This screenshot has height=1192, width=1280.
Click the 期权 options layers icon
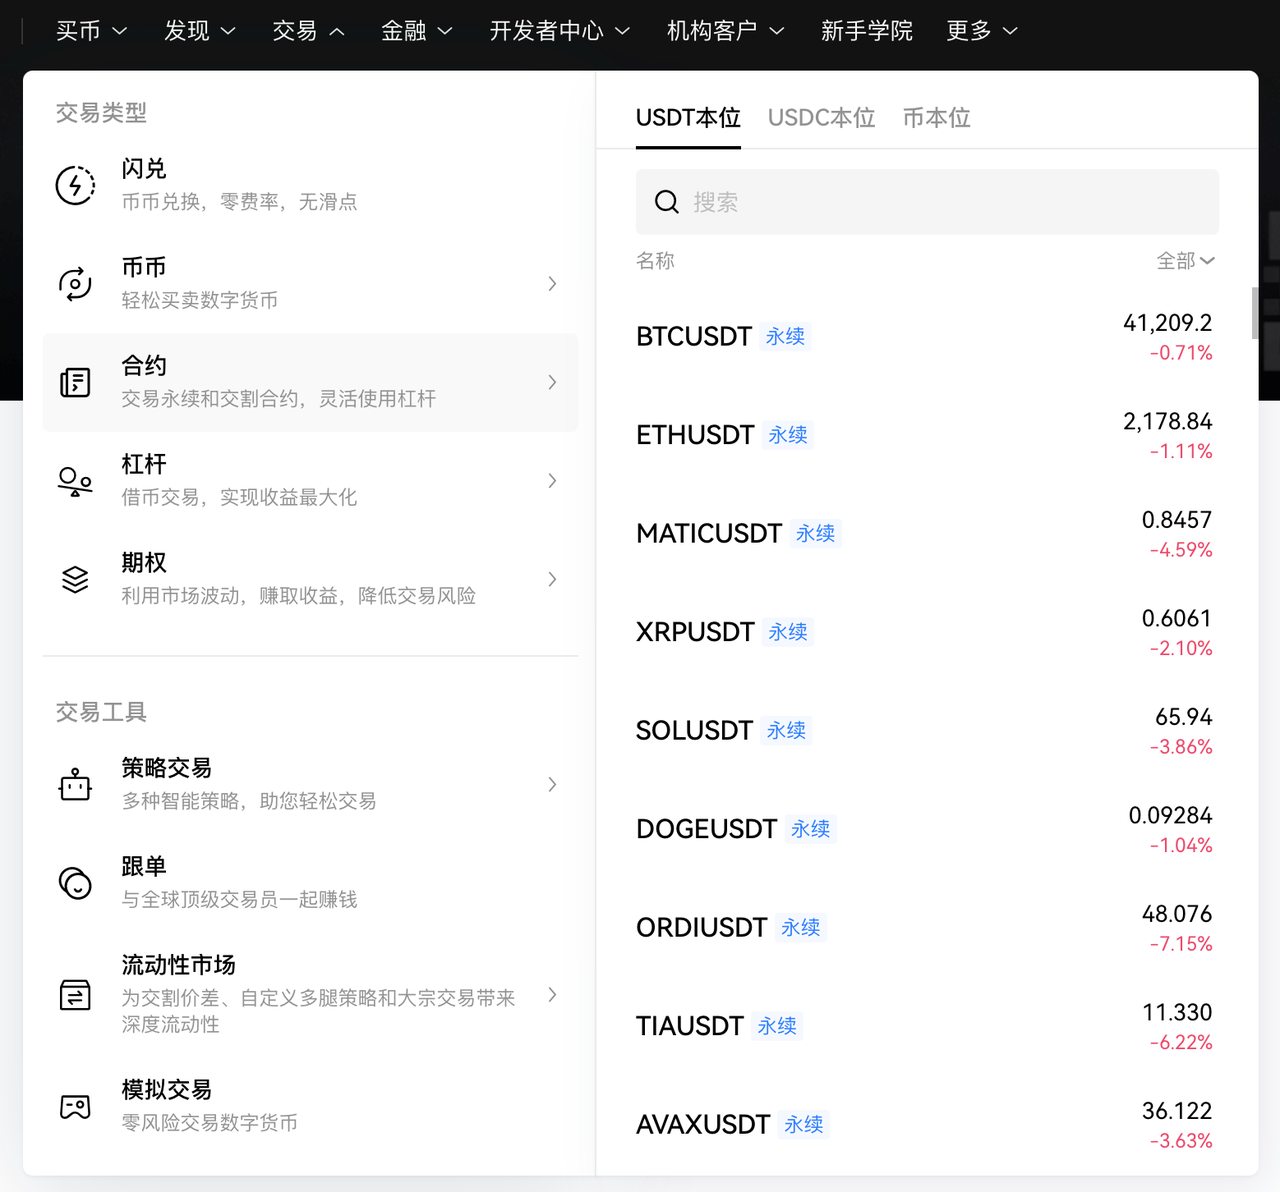pyautogui.click(x=75, y=578)
